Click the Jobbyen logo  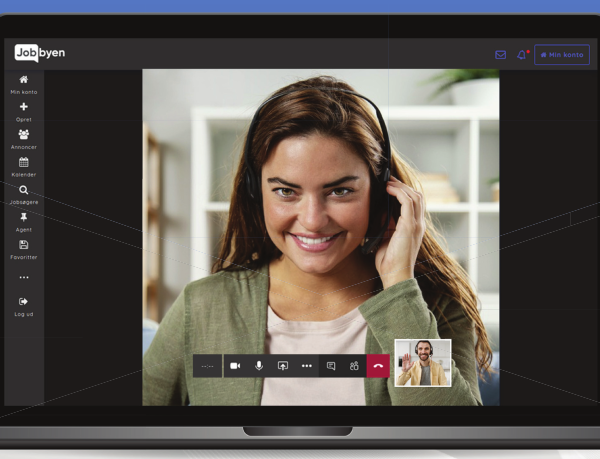(40, 53)
